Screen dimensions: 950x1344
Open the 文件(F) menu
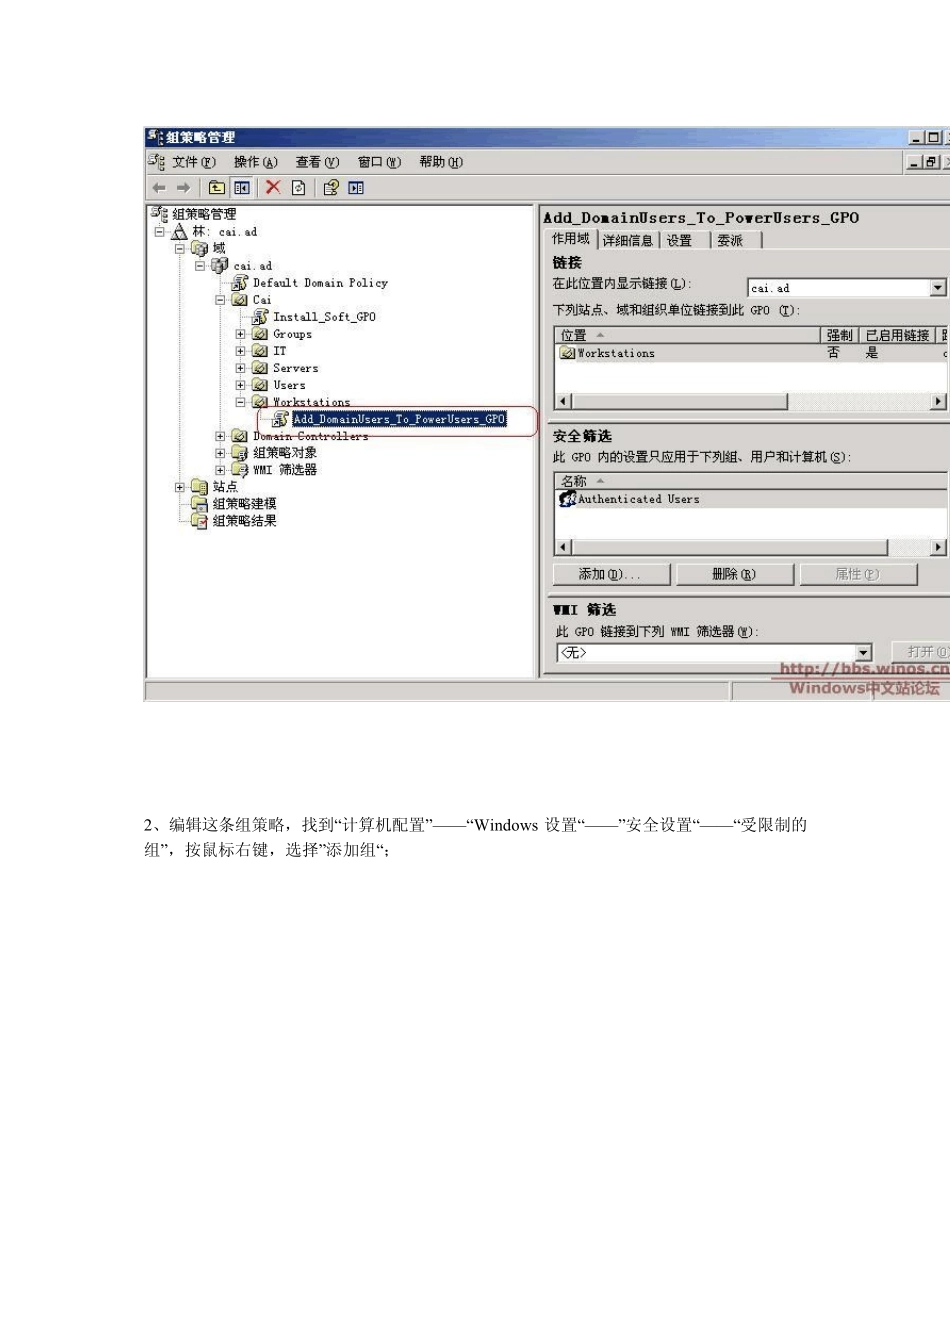coord(193,162)
